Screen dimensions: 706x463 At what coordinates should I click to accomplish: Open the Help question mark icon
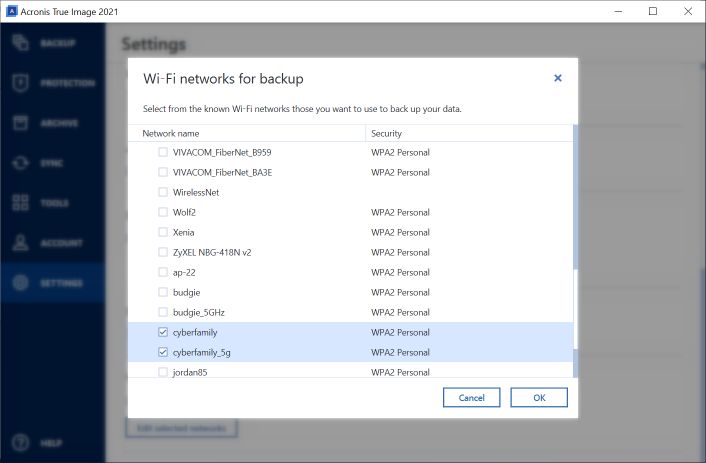click(x=20, y=443)
